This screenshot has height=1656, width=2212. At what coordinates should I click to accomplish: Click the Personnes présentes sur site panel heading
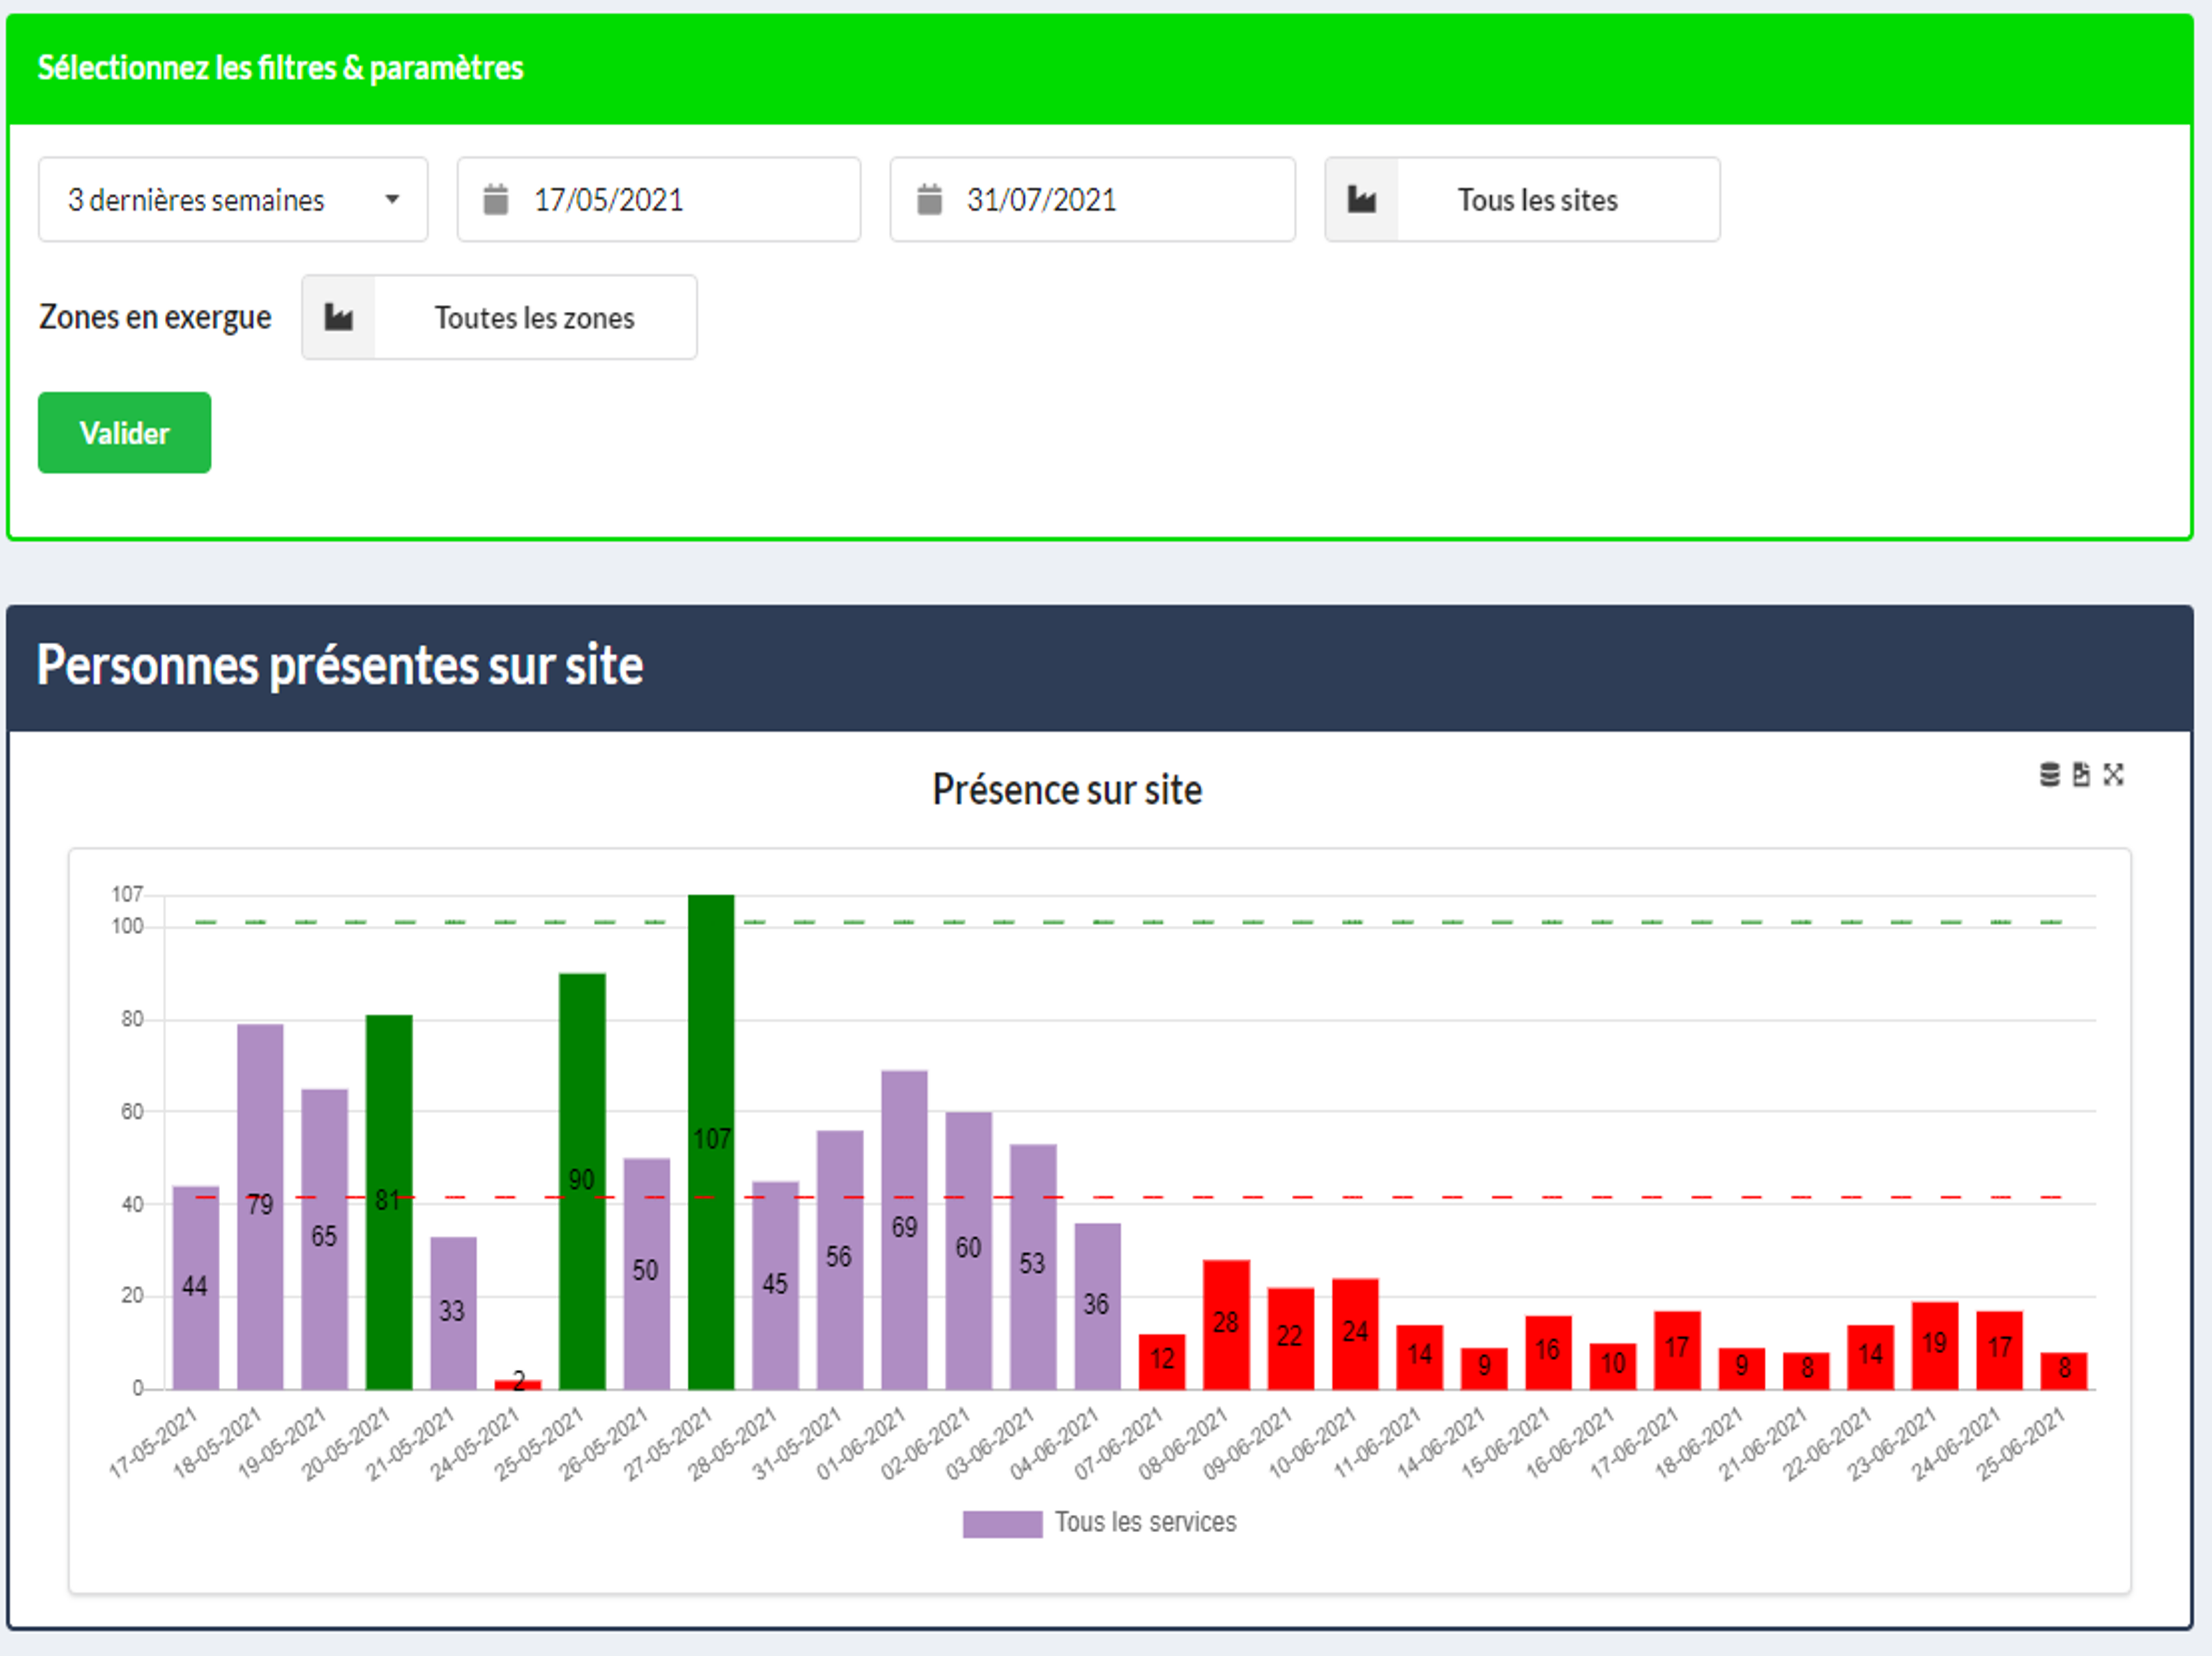click(x=340, y=666)
